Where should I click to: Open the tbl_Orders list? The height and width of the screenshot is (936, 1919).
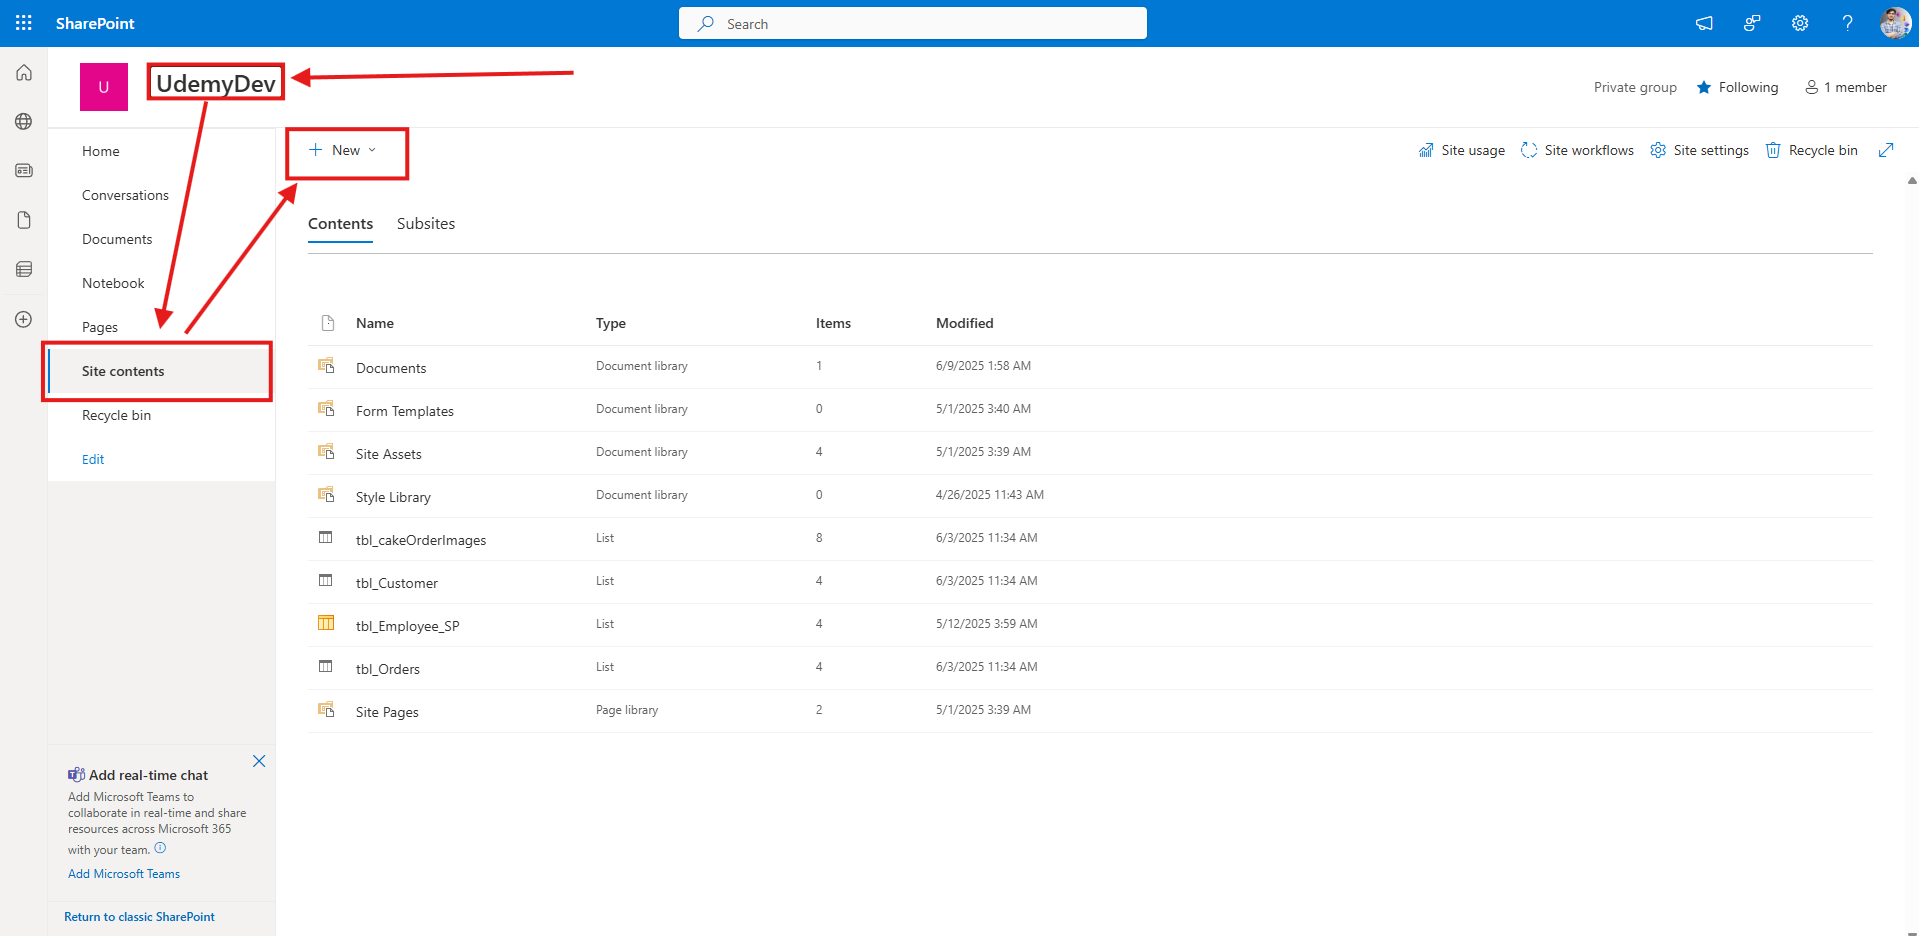[x=388, y=669]
